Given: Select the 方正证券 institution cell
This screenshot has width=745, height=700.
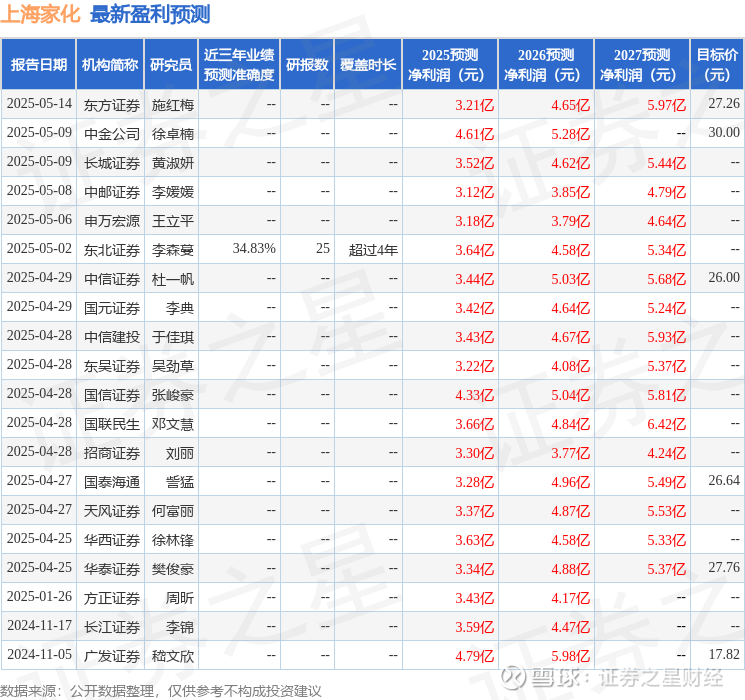Looking at the screenshot, I should 112,598.
